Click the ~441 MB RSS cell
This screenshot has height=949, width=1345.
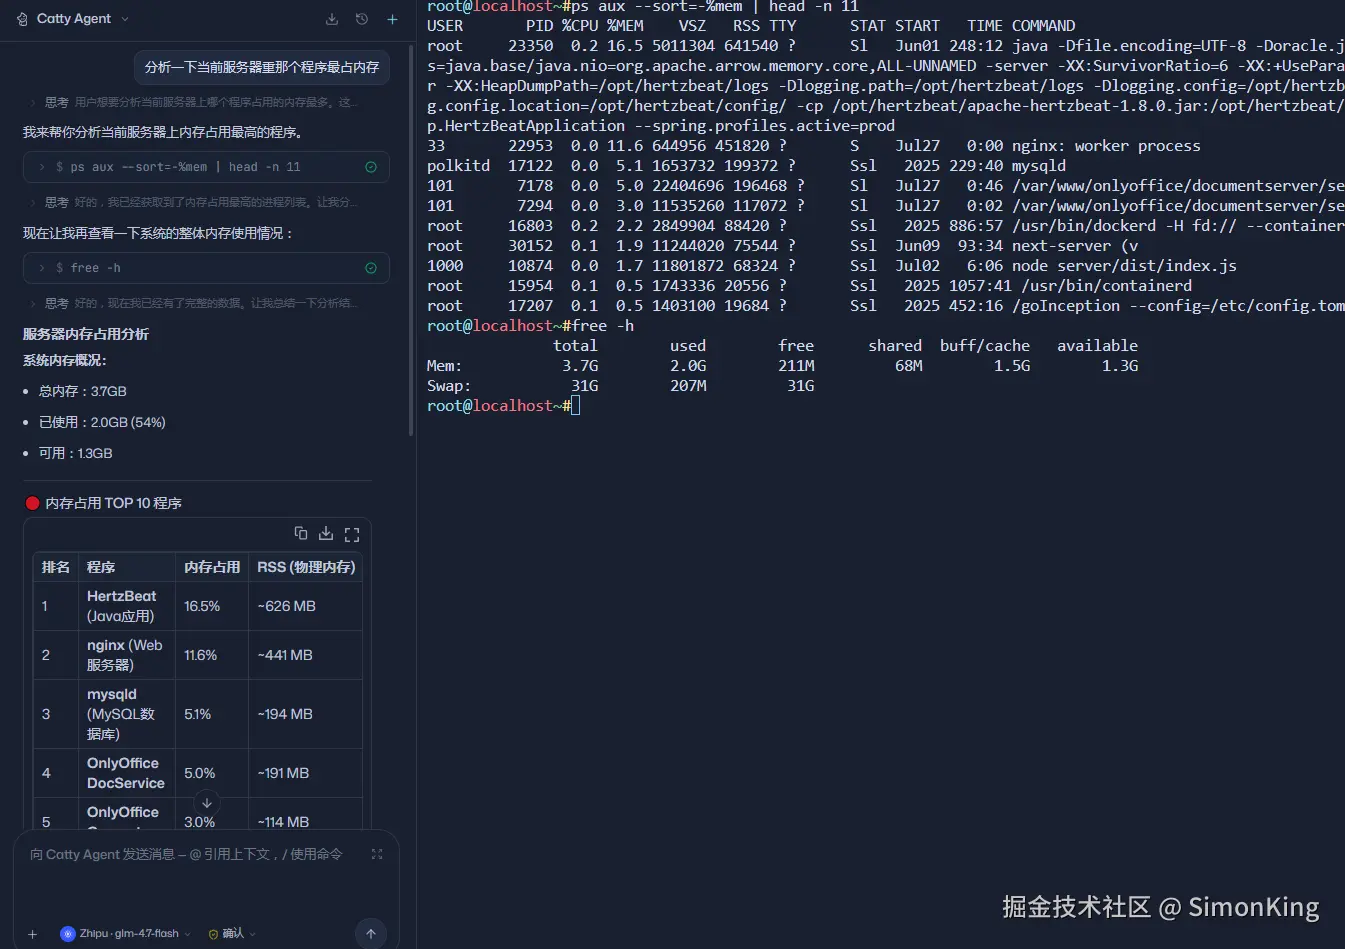(x=306, y=655)
